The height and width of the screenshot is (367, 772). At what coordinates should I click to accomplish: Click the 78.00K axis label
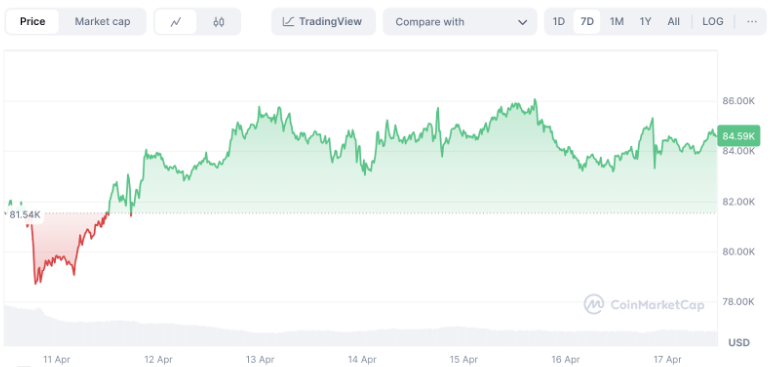click(x=739, y=301)
